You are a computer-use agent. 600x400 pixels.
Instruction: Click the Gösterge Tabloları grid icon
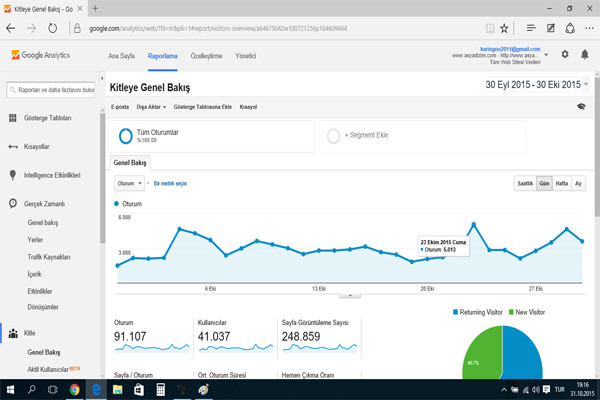coord(13,118)
